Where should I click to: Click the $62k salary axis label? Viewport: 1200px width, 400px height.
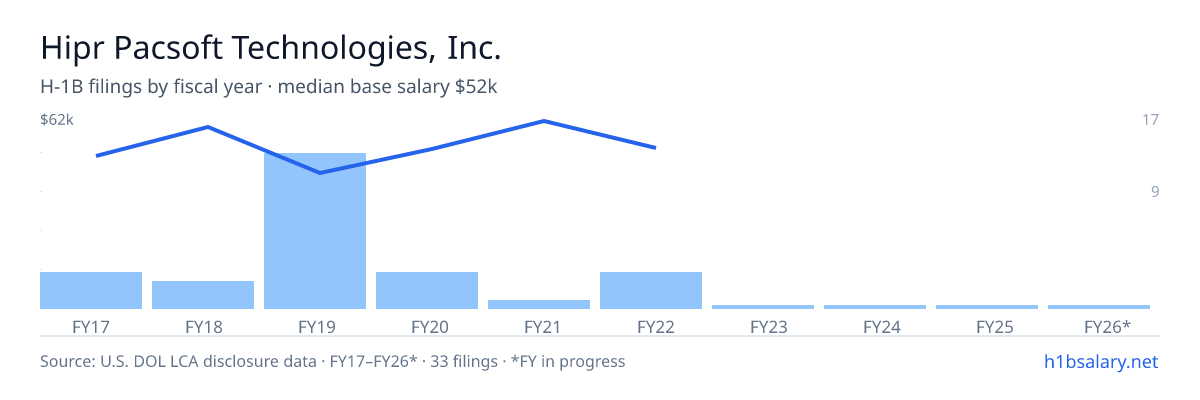(x=57, y=120)
